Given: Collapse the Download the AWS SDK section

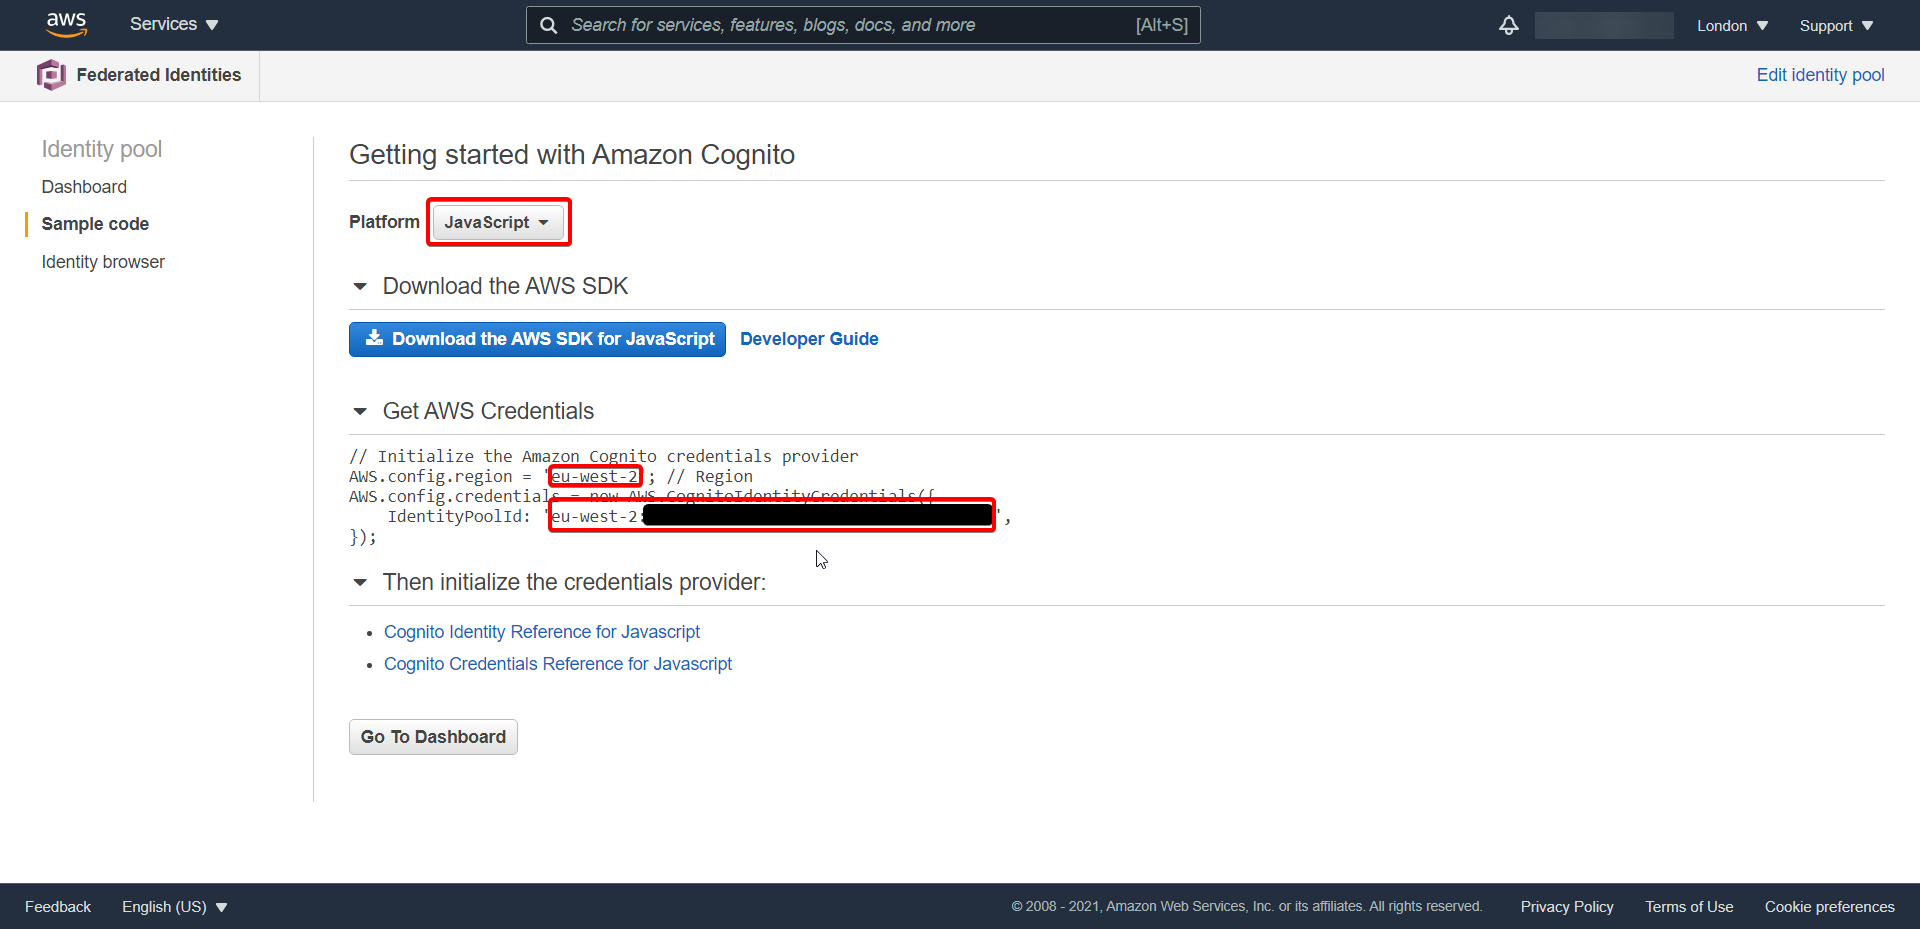Looking at the screenshot, I should pyautogui.click(x=361, y=287).
